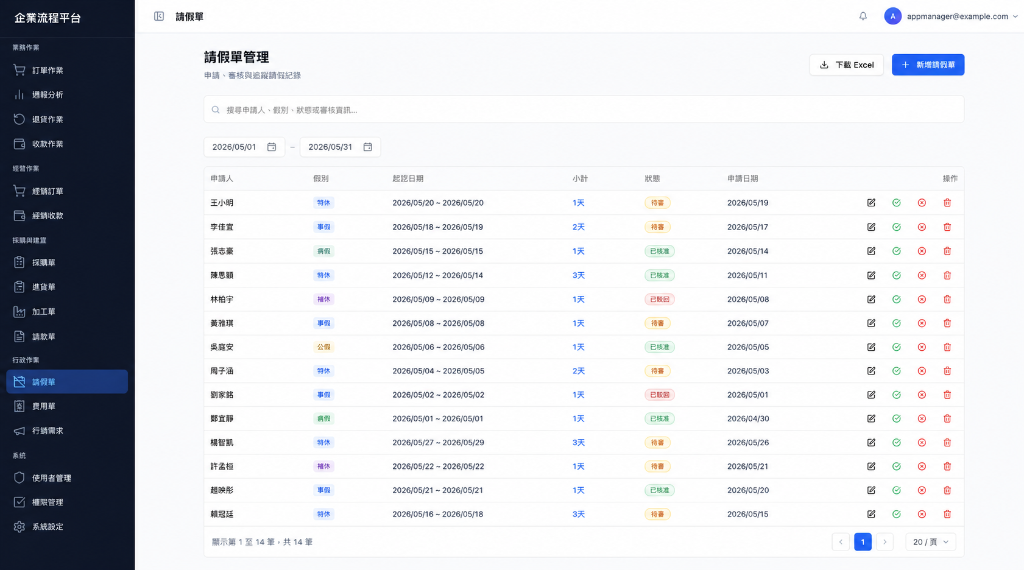The height and width of the screenshot is (570, 1024).
Task: Click the next page arrow
Action: tap(885, 542)
